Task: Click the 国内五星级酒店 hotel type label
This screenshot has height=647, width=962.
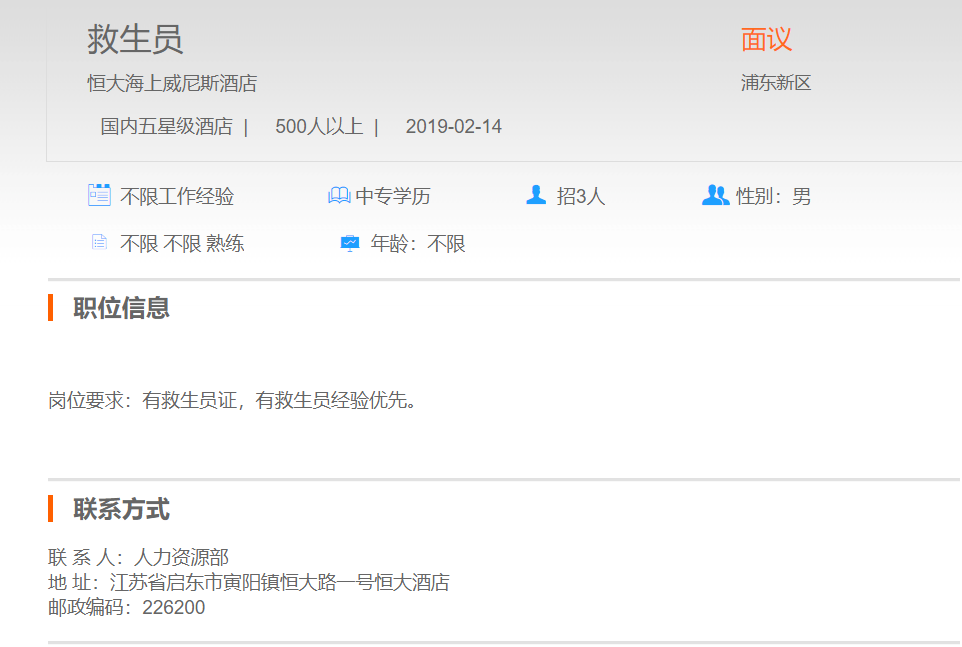Action: pyautogui.click(x=166, y=127)
